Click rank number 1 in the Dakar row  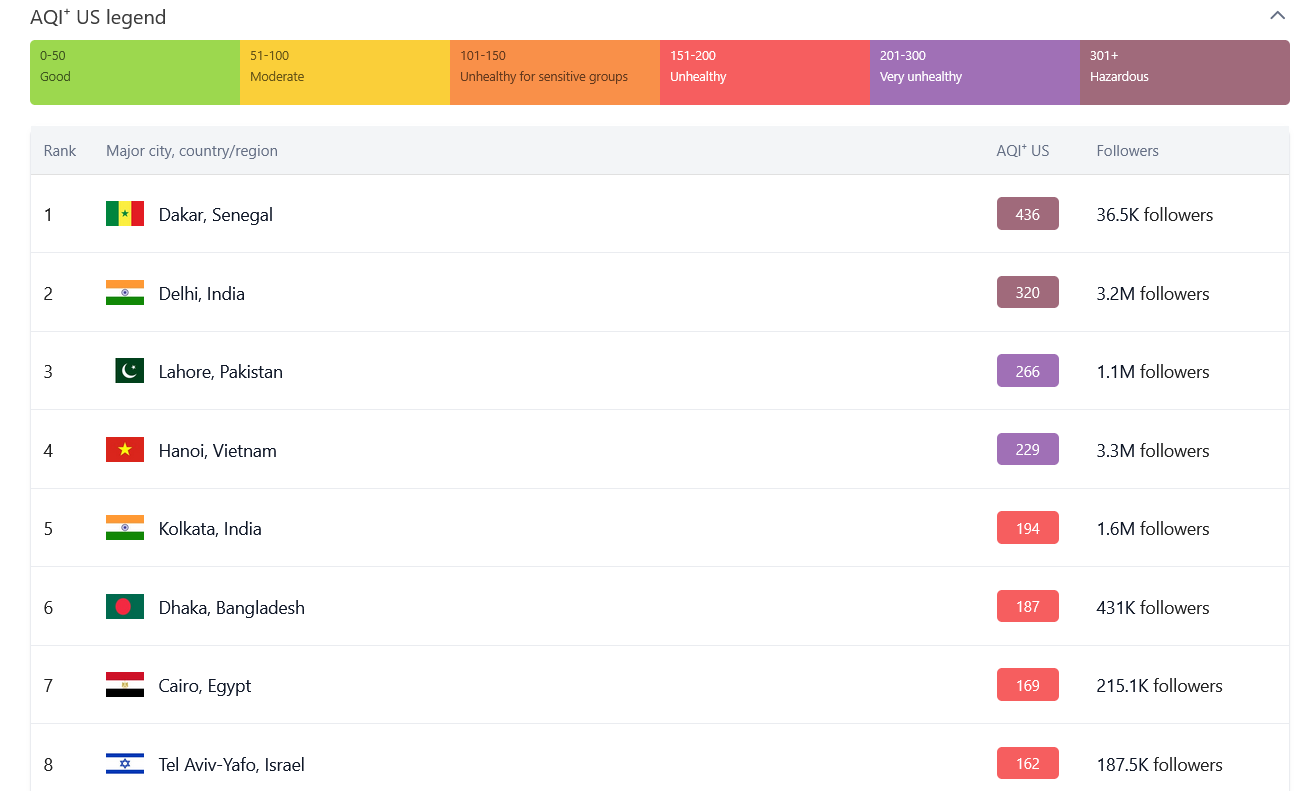48,215
